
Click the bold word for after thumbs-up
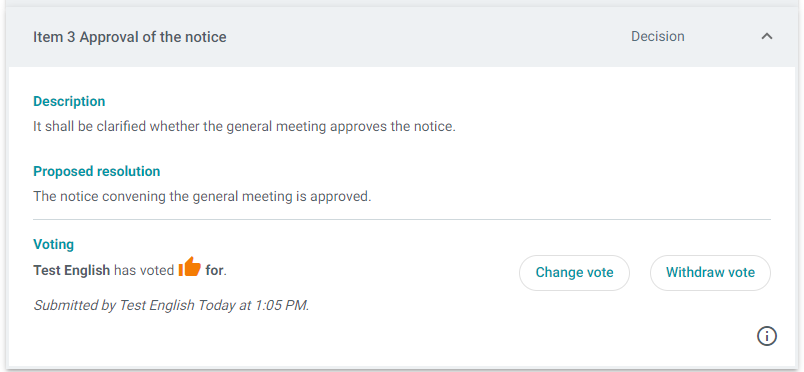pyautogui.click(x=215, y=270)
